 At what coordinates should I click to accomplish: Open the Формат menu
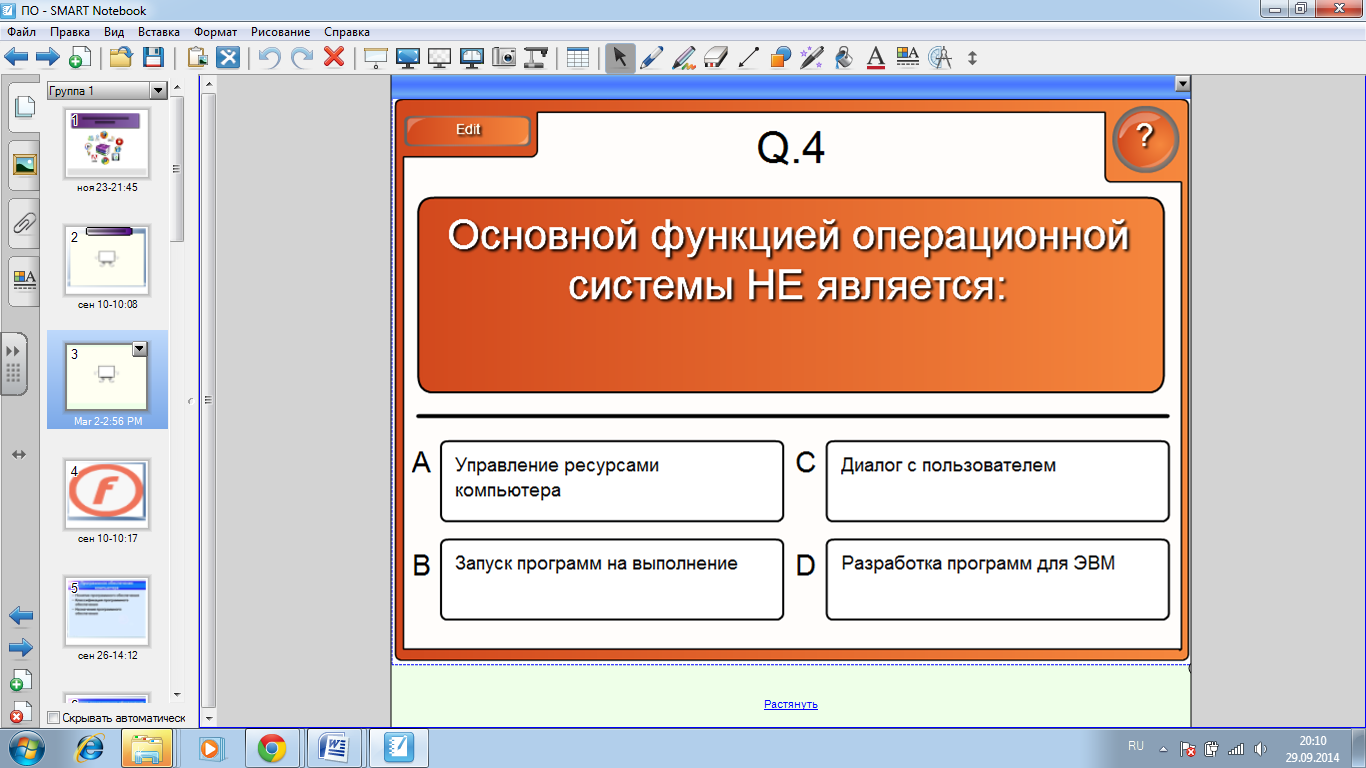pos(216,32)
